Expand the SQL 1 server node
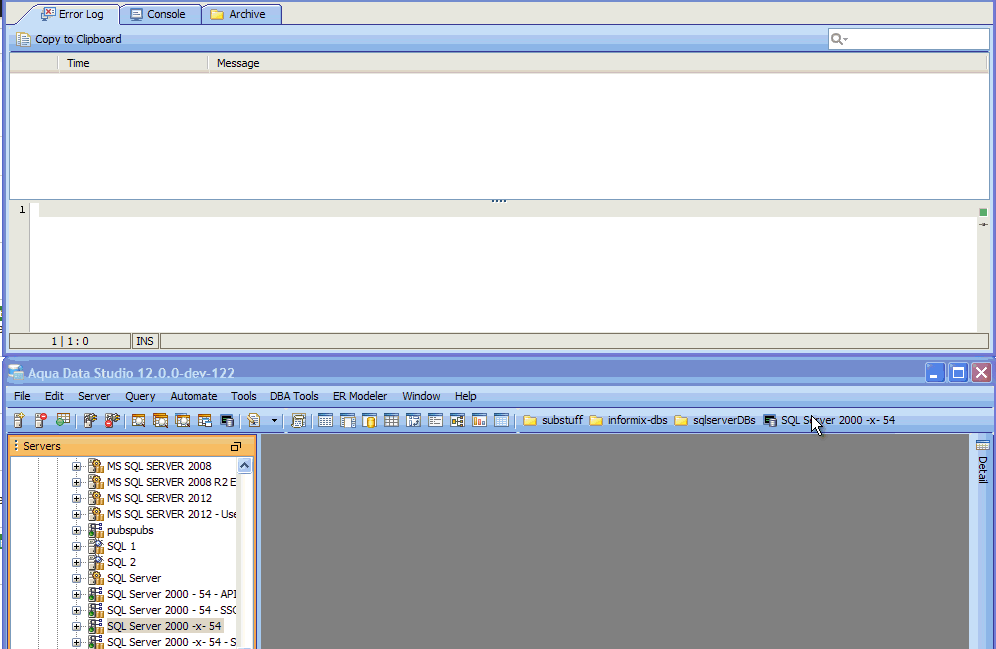 [x=76, y=546]
